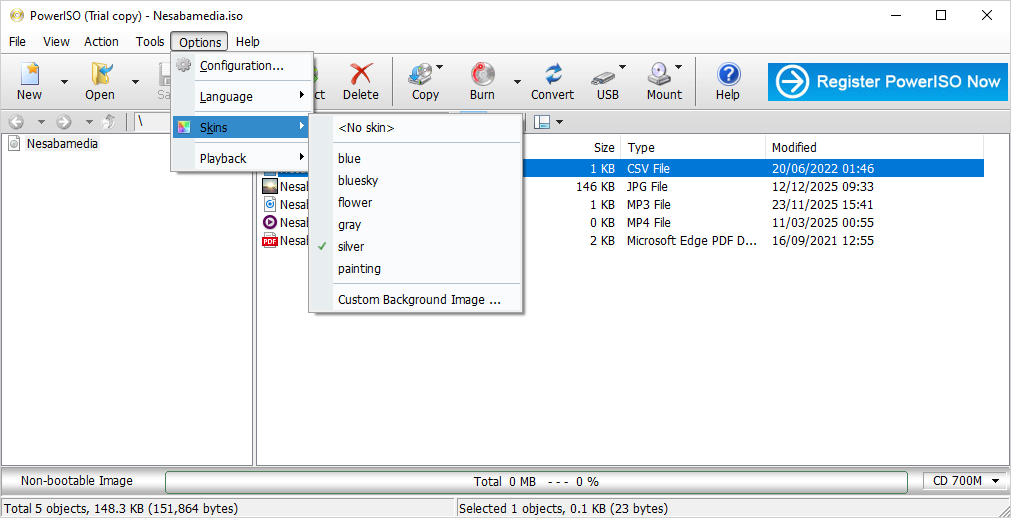The height and width of the screenshot is (518, 1011).
Task: Open the Help question mark icon
Action: tap(728, 74)
